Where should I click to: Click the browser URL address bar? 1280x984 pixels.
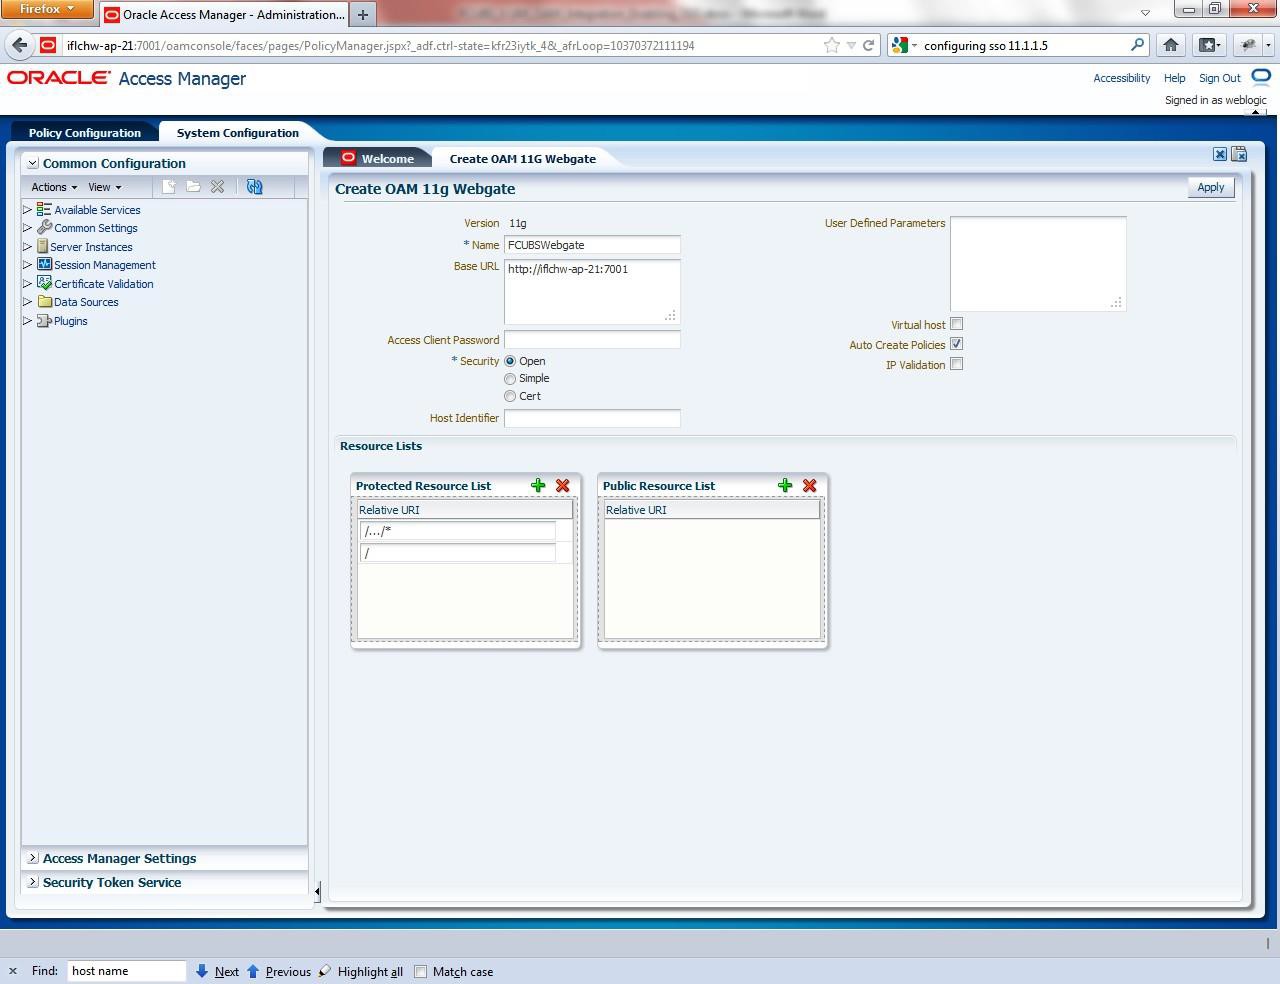point(440,45)
